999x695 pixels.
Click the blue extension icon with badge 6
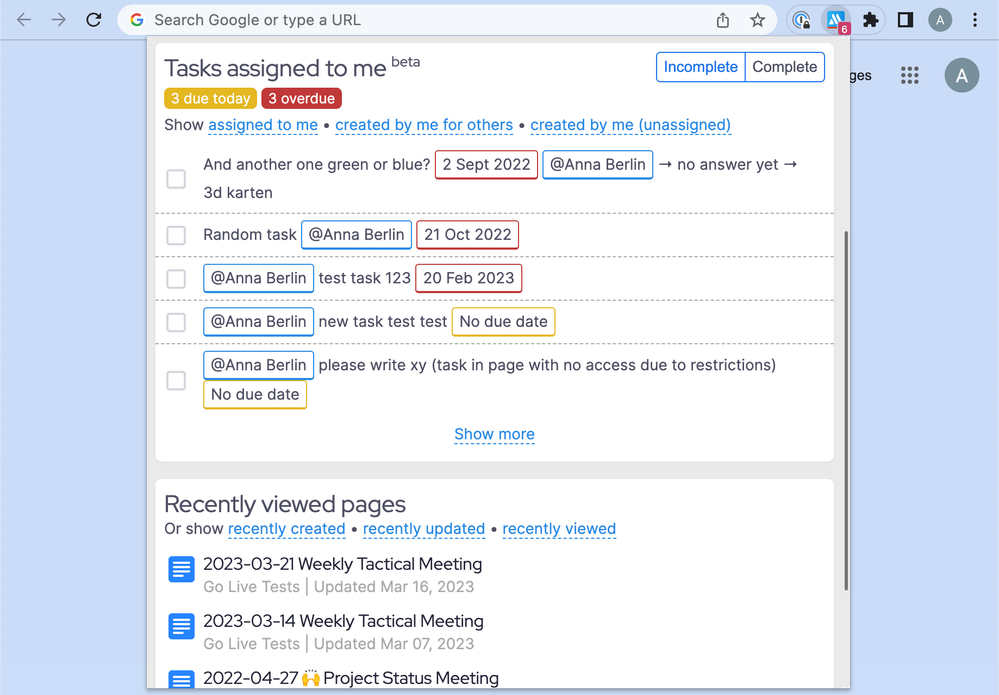(x=838, y=19)
